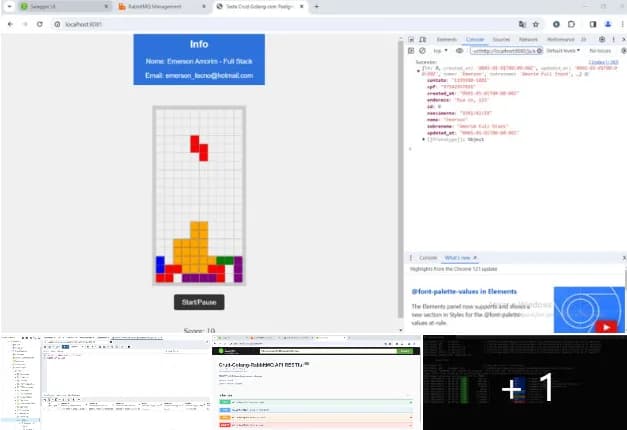Click the Info heading in the blue box
627x430 pixels.
199,44
